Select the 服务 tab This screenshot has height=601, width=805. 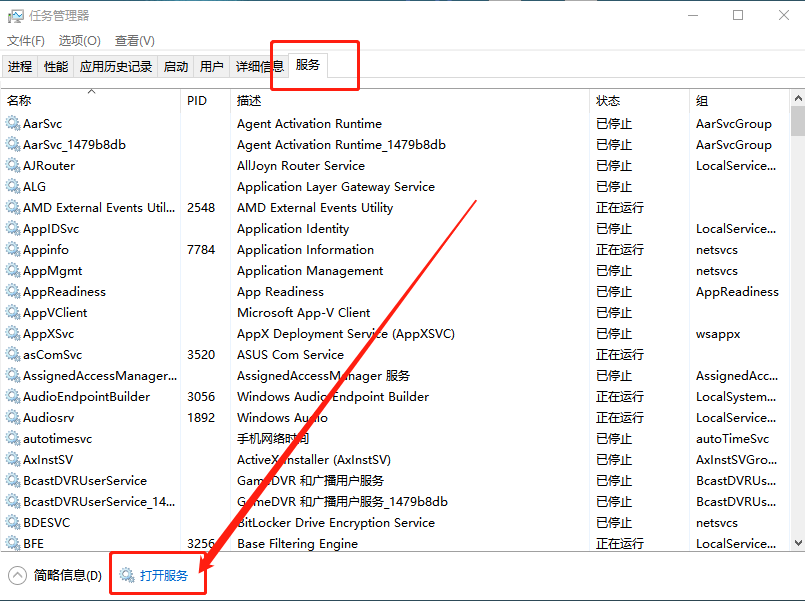point(308,65)
